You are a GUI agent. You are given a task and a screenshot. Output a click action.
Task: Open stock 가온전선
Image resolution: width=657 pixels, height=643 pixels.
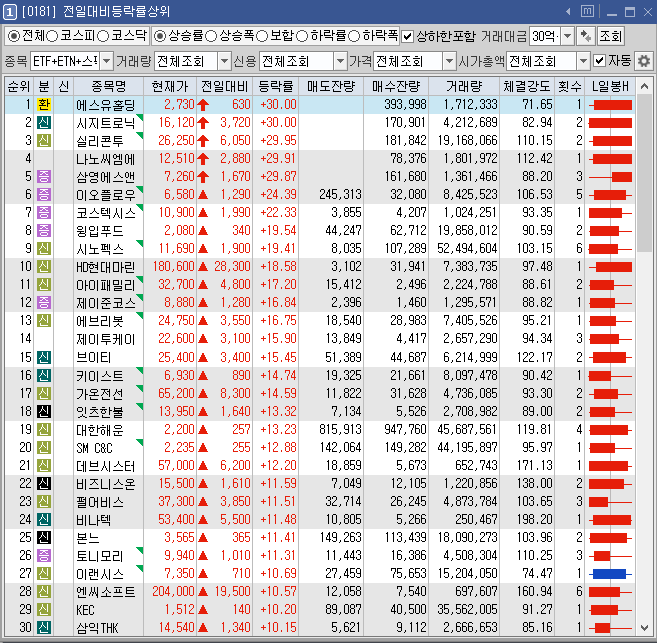tap(100, 394)
